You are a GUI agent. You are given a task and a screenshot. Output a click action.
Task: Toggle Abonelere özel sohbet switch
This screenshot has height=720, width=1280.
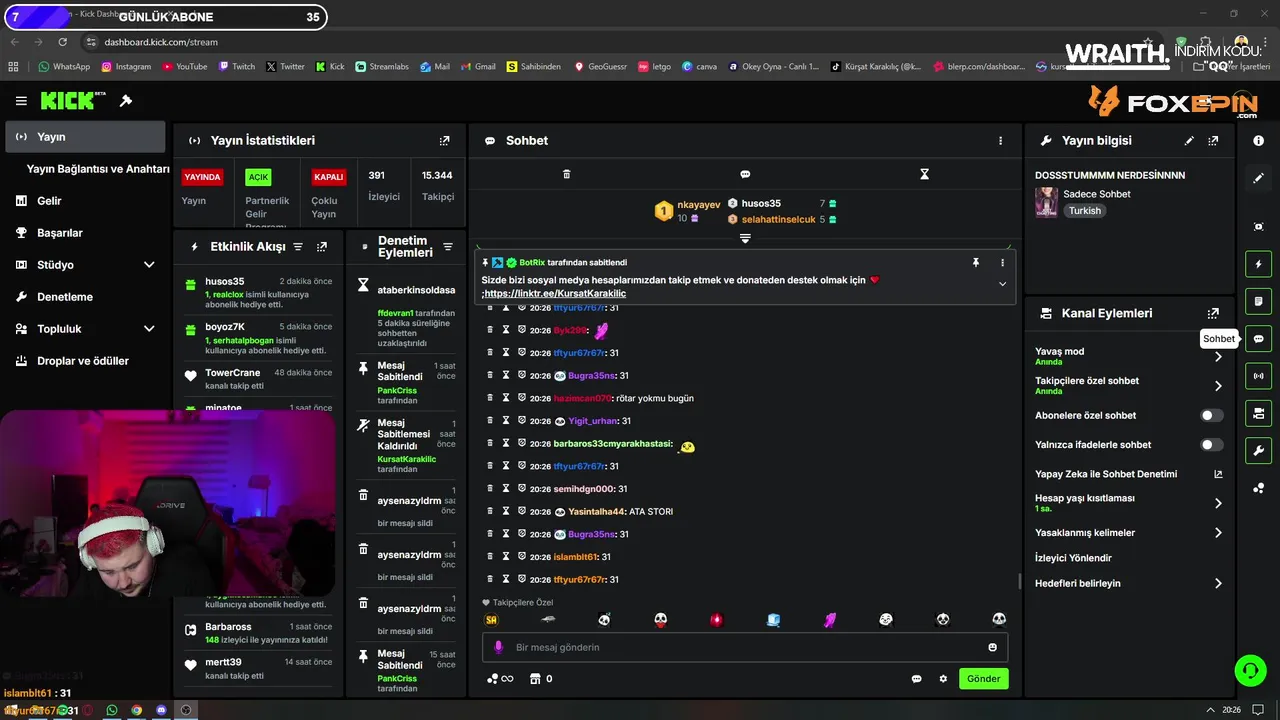pos(1211,415)
